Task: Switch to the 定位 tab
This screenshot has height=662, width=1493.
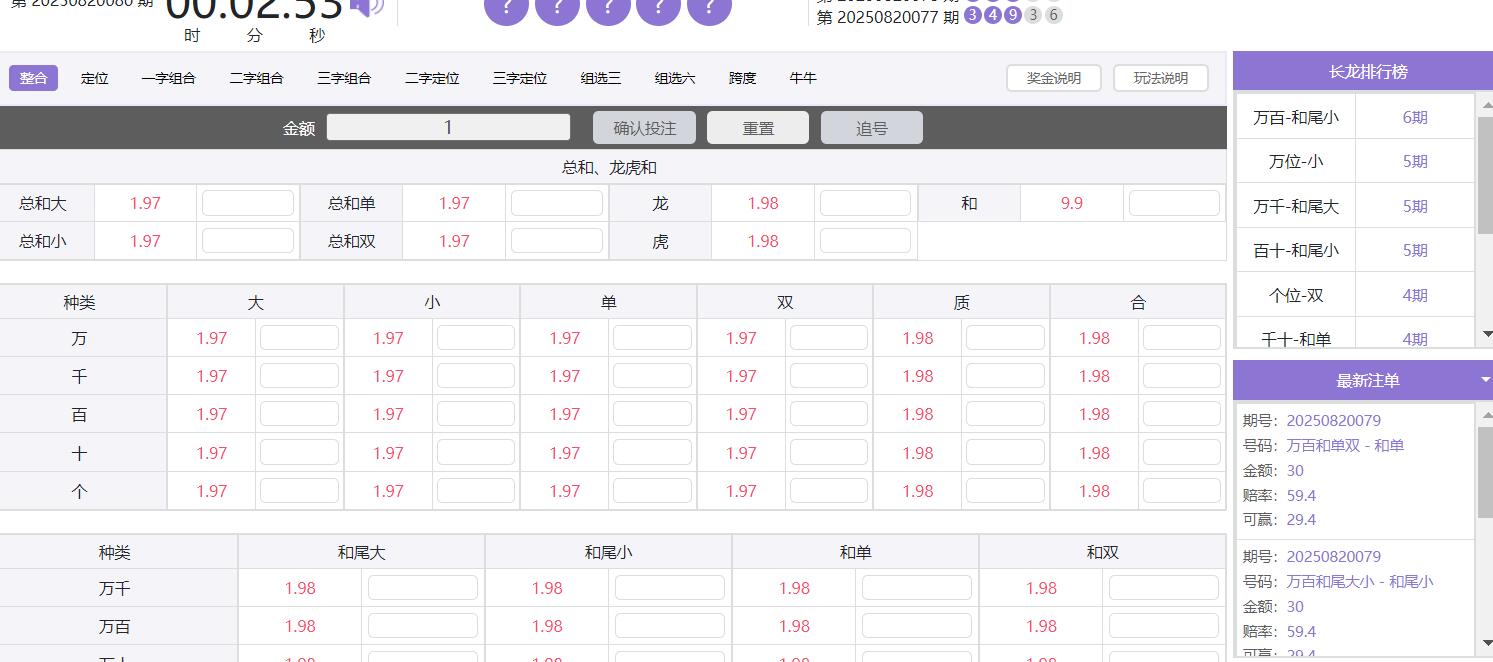Action: [95, 77]
